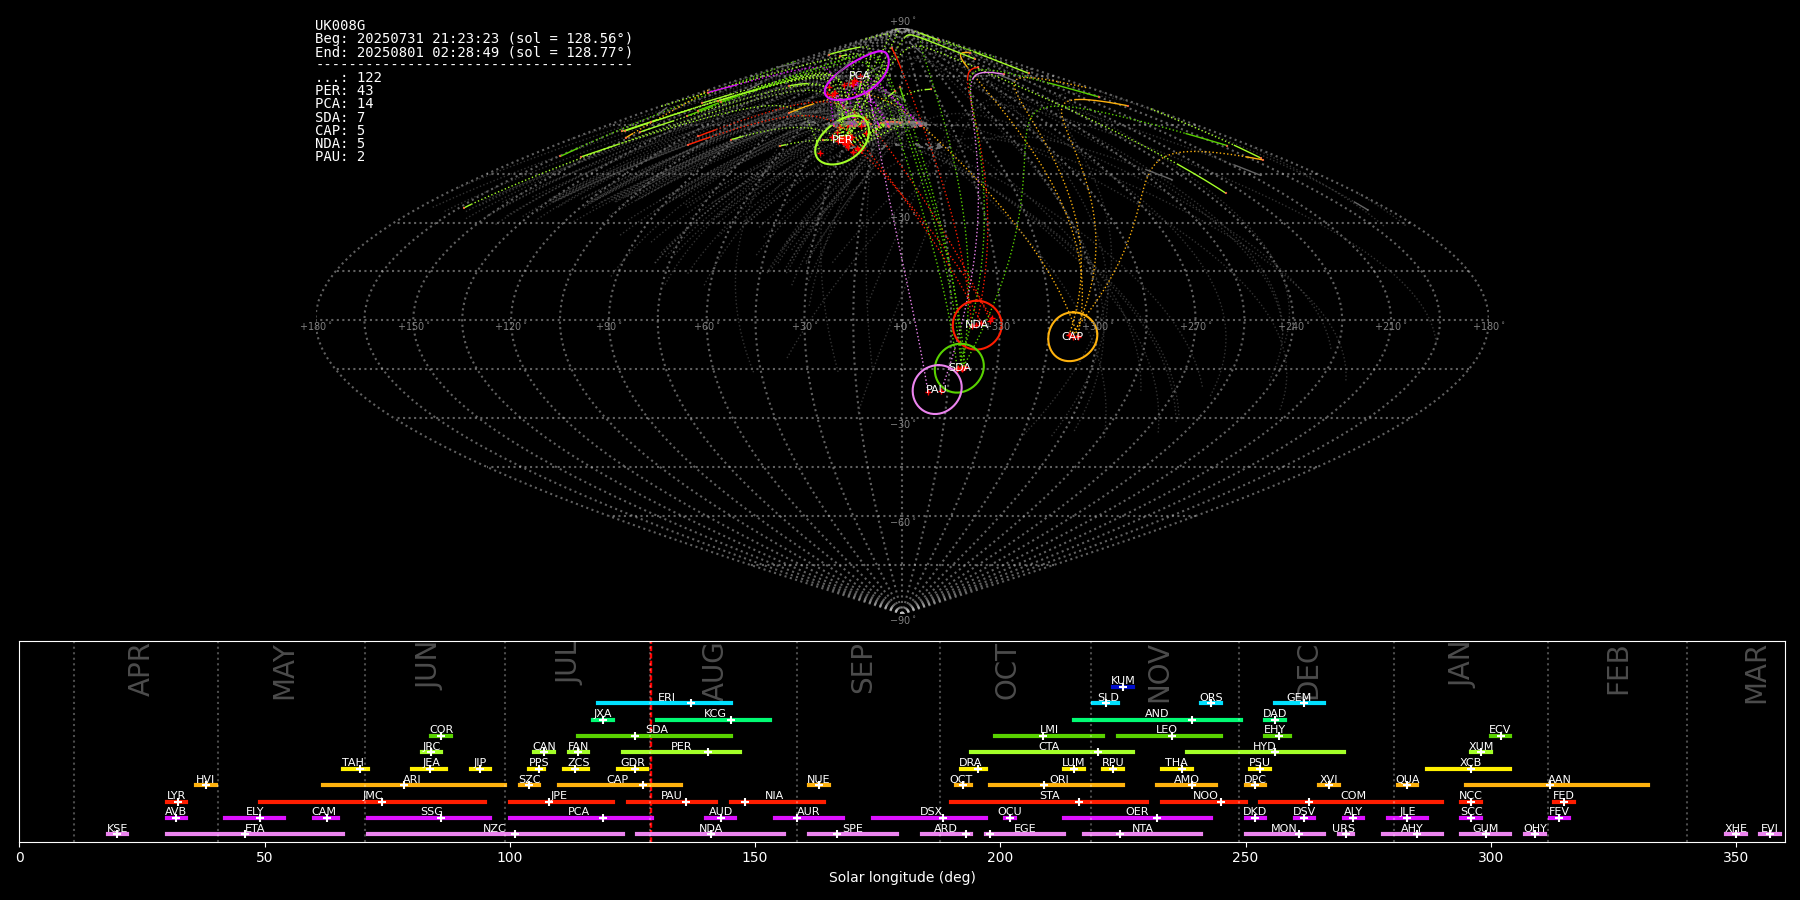The width and height of the screenshot is (1800, 900).
Task: Click the COM red shower bar
Action: click(1351, 802)
